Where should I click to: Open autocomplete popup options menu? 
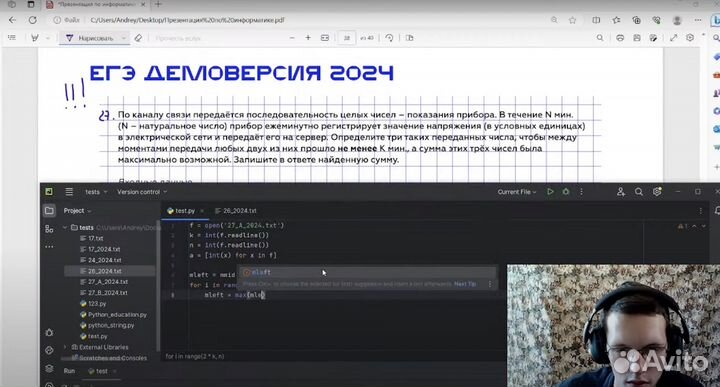pyautogui.click(x=490, y=284)
